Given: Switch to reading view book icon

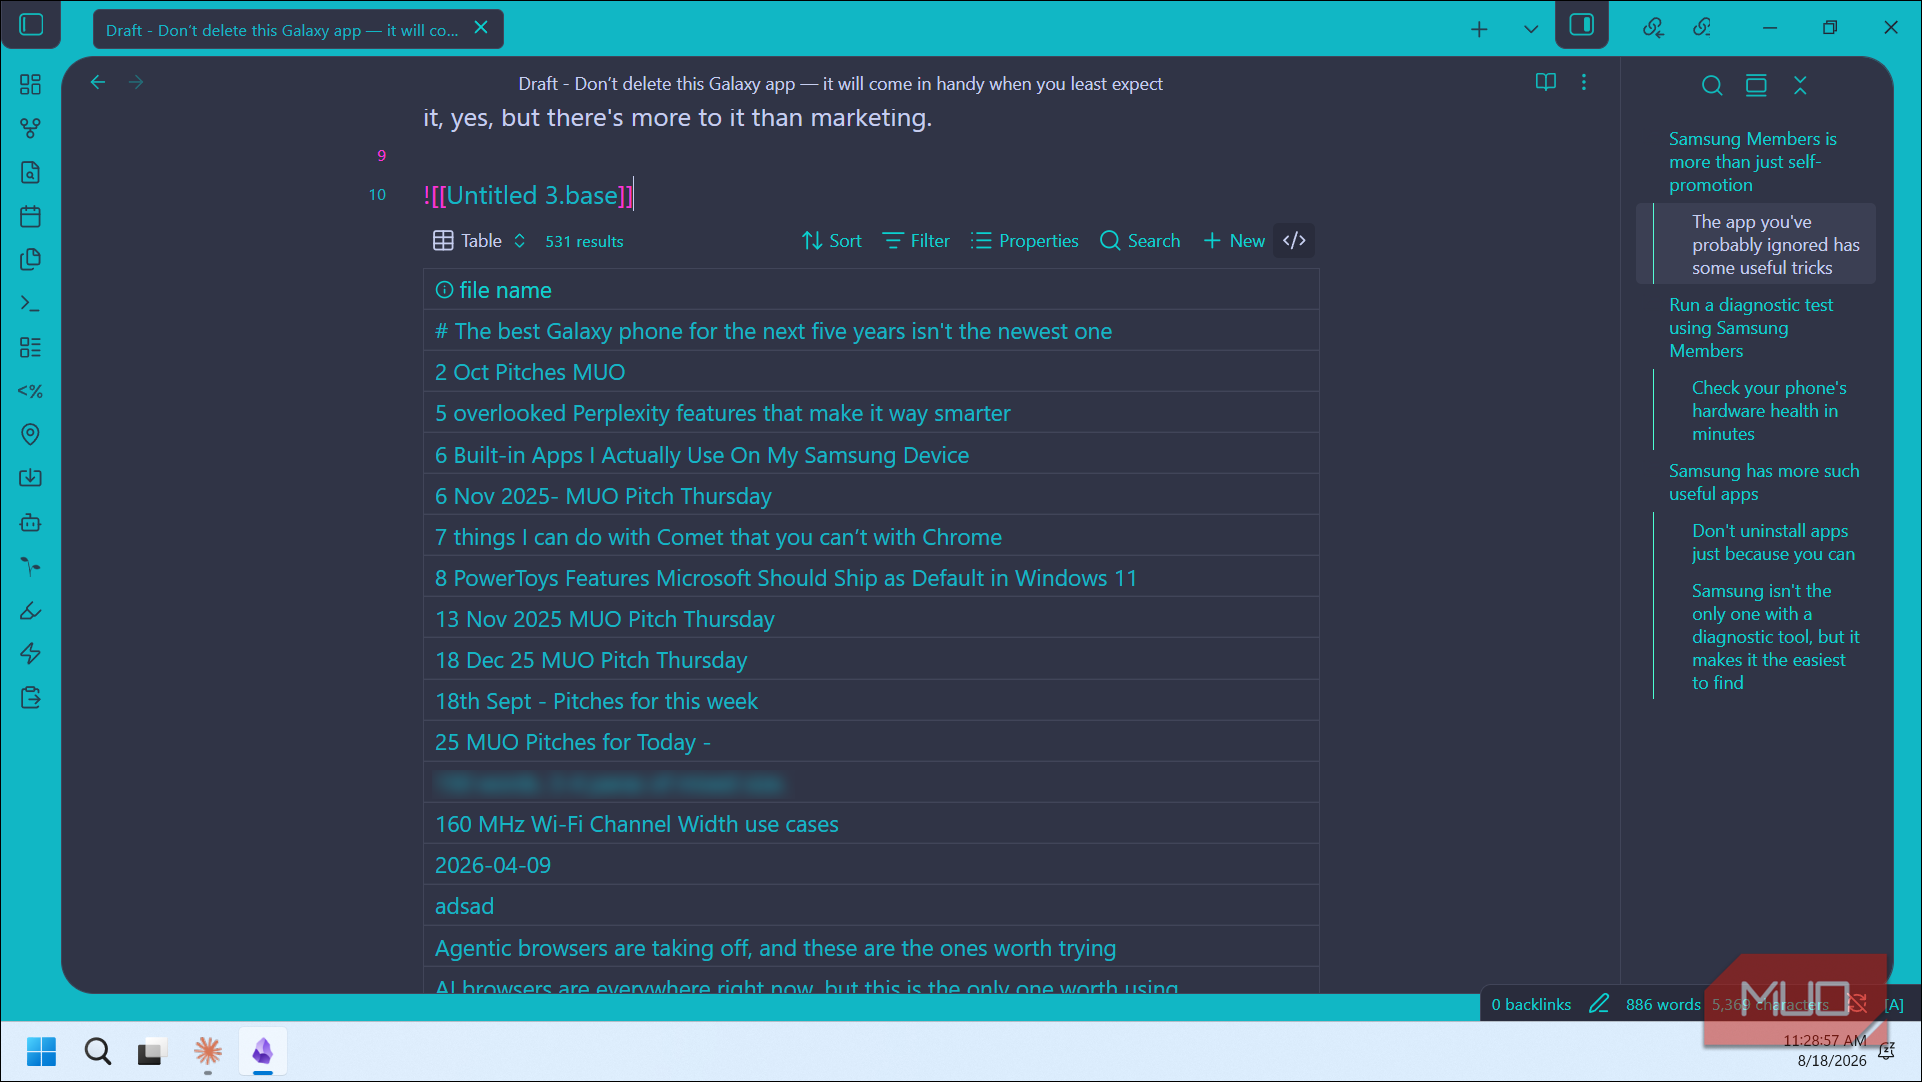Looking at the screenshot, I should tap(1545, 82).
